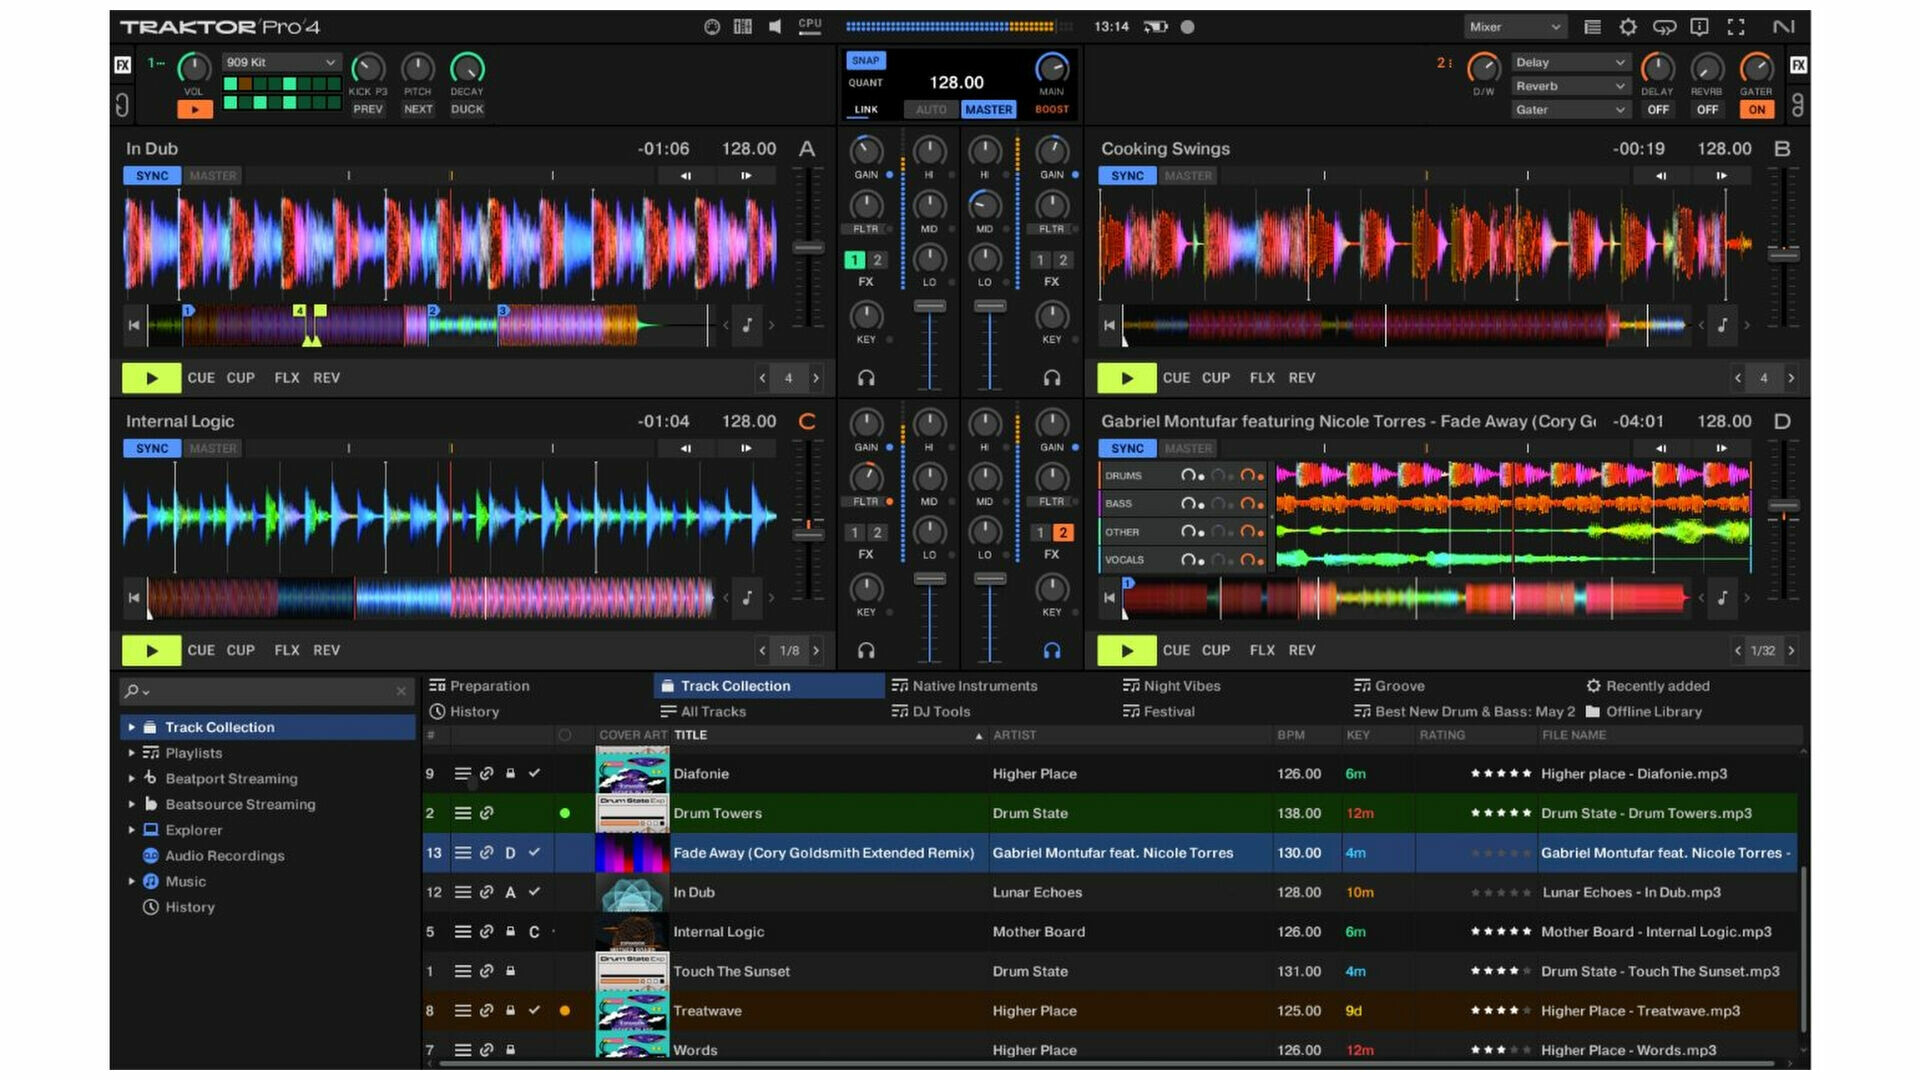Toggle FX assign 2 on Deck D channel
This screenshot has width=1920, height=1080.
[1063, 533]
